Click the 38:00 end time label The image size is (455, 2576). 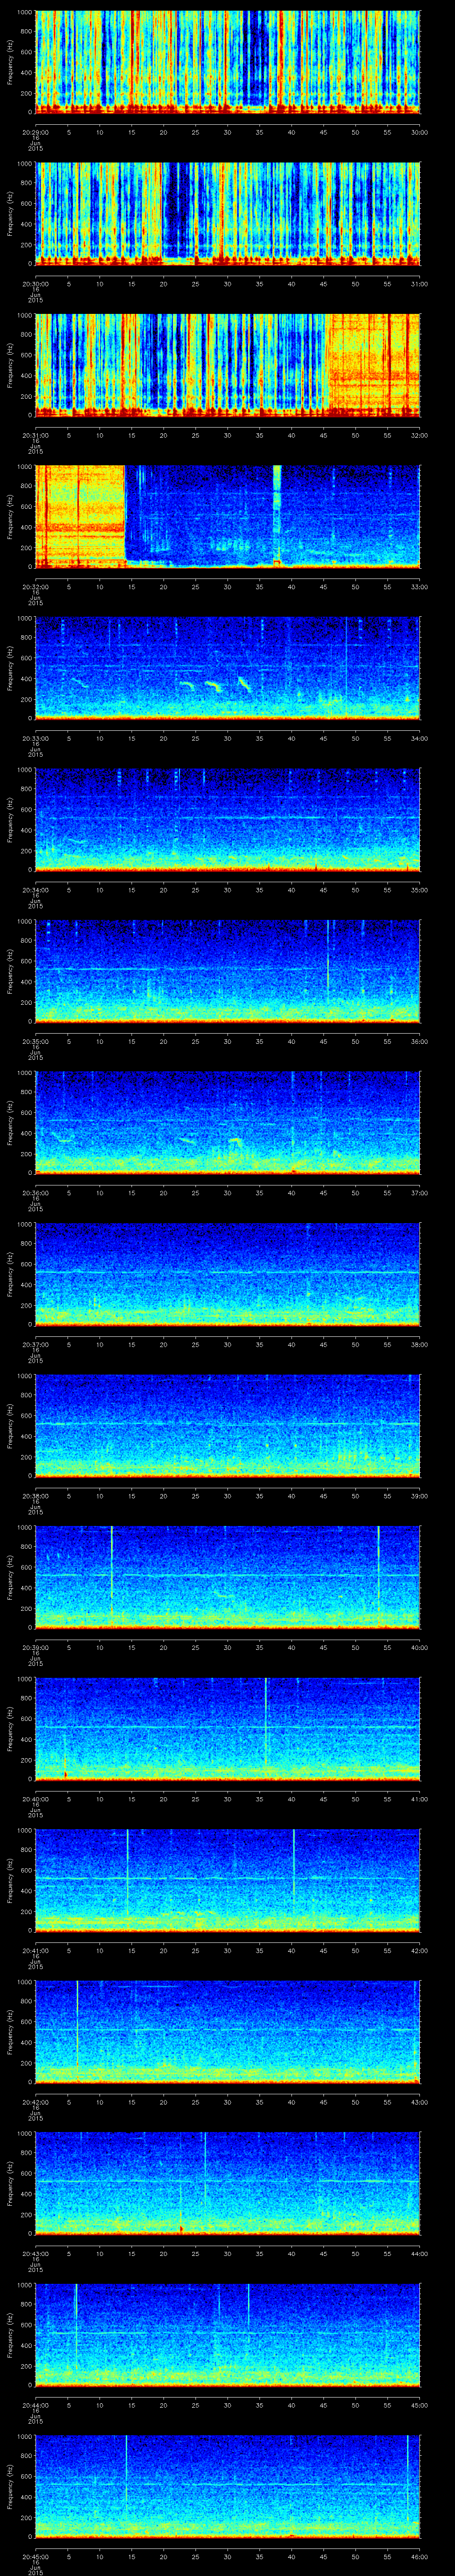coord(420,1343)
